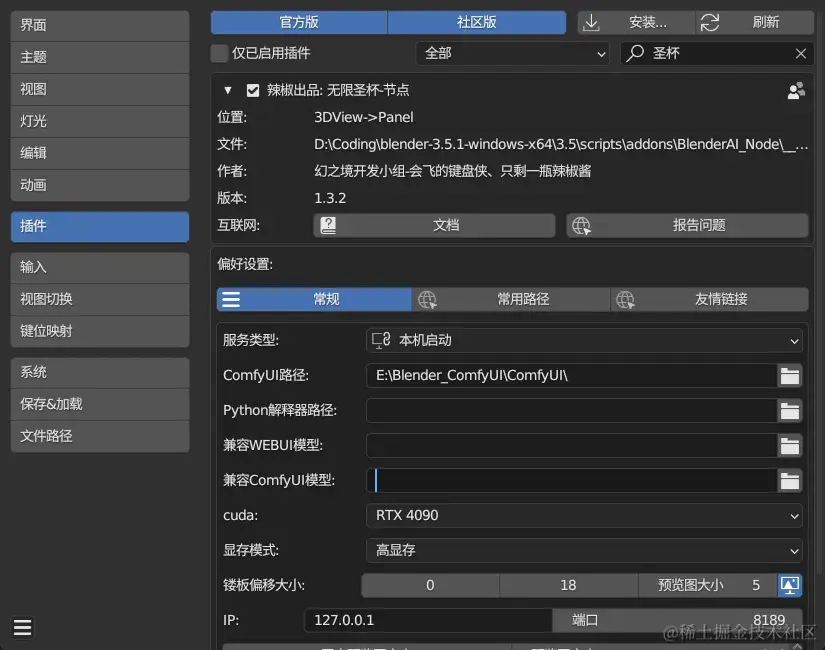The height and width of the screenshot is (650, 825).
Task: Browse folder for 兼容ComfyUI模型
Action: [790, 481]
